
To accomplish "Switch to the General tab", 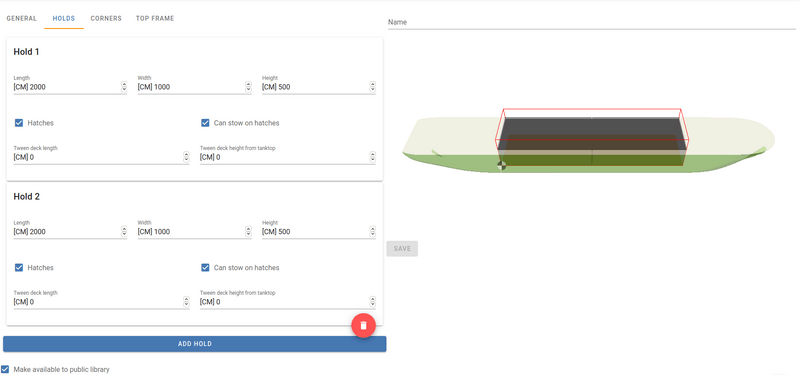I will [x=21, y=18].
